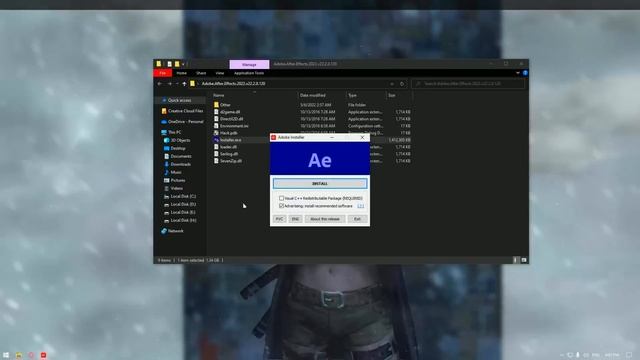This screenshot has height=360, width=640.
Task: Click the address bar path text
Action: pos(233,84)
